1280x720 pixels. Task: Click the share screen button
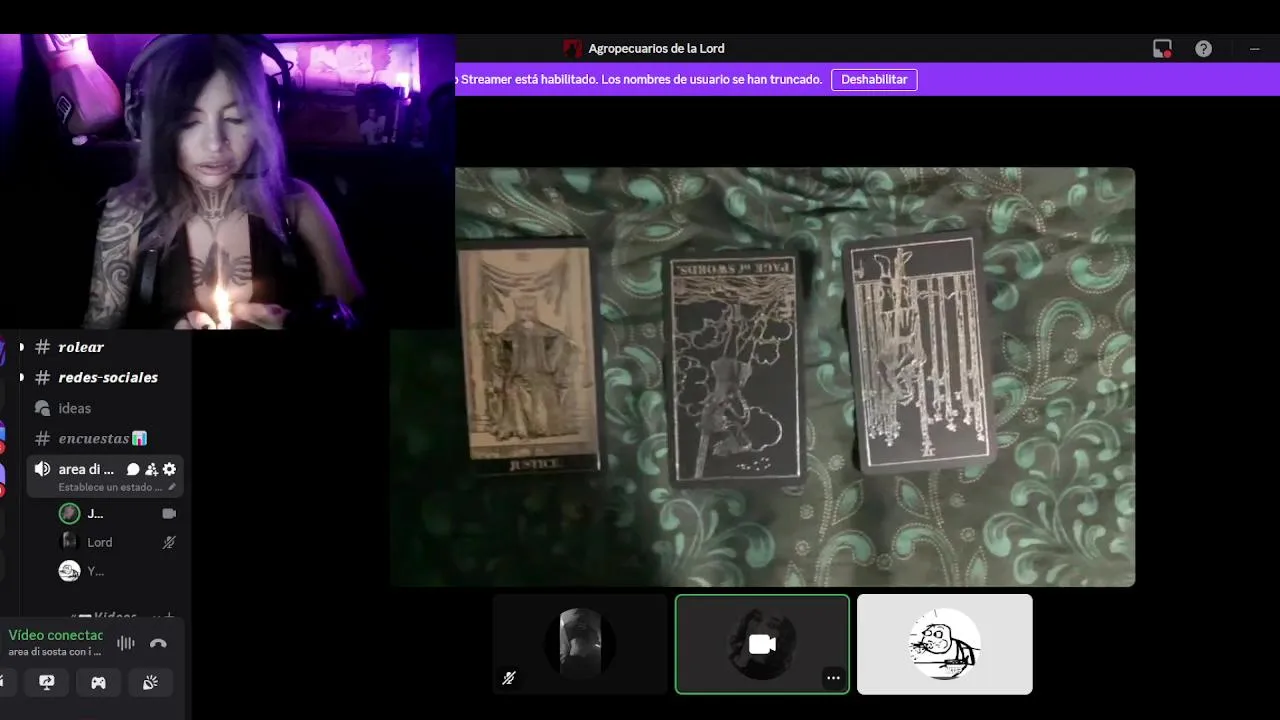click(47, 682)
